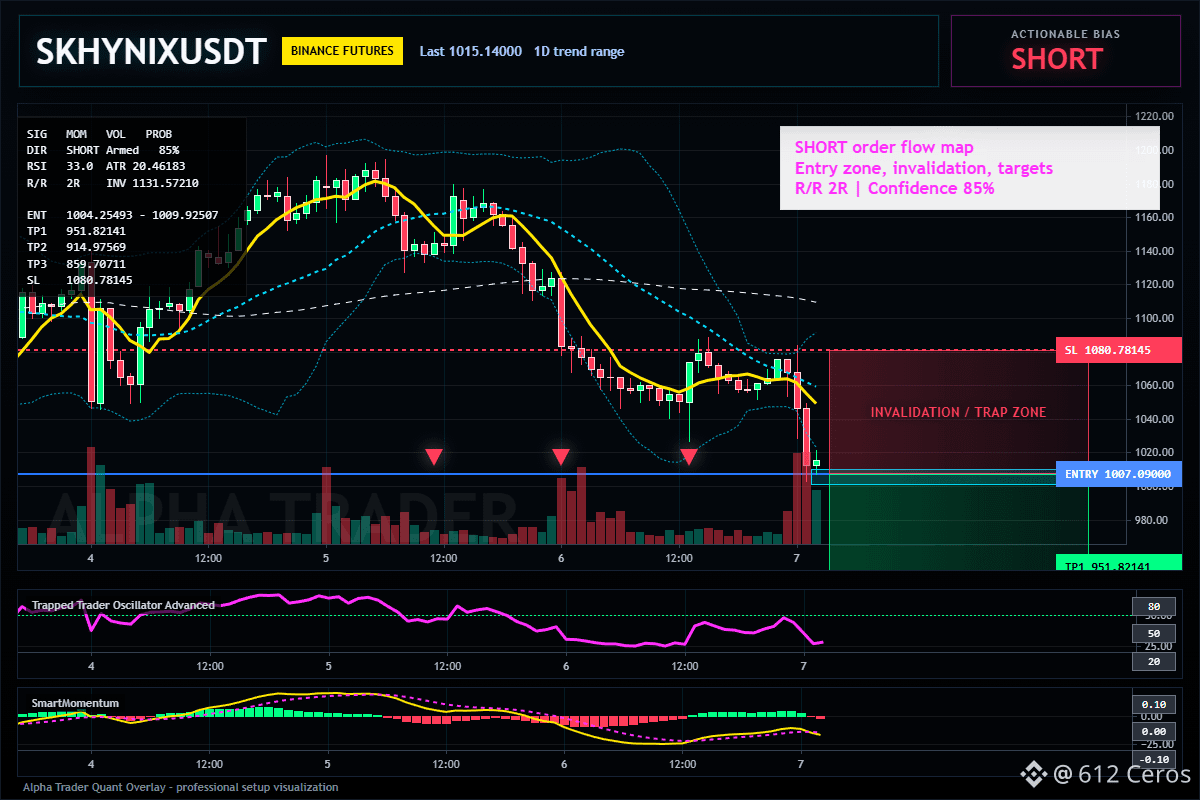Click day 4 on main chart time axis

(91, 558)
